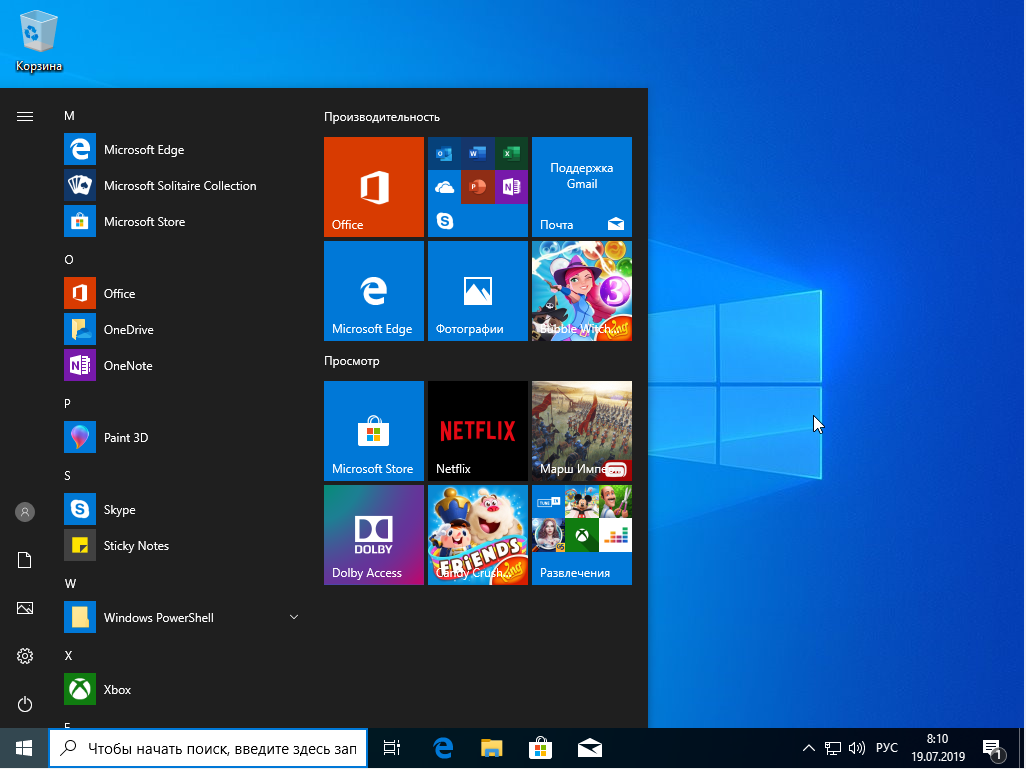Viewport: 1026px width, 769px height.
Task: Open Mail from the taskbar
Action: 590,748
